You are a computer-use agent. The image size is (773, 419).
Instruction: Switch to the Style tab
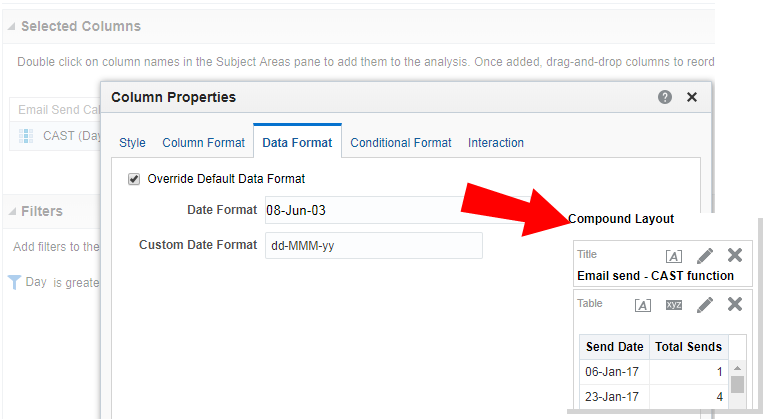coord(132,143)
